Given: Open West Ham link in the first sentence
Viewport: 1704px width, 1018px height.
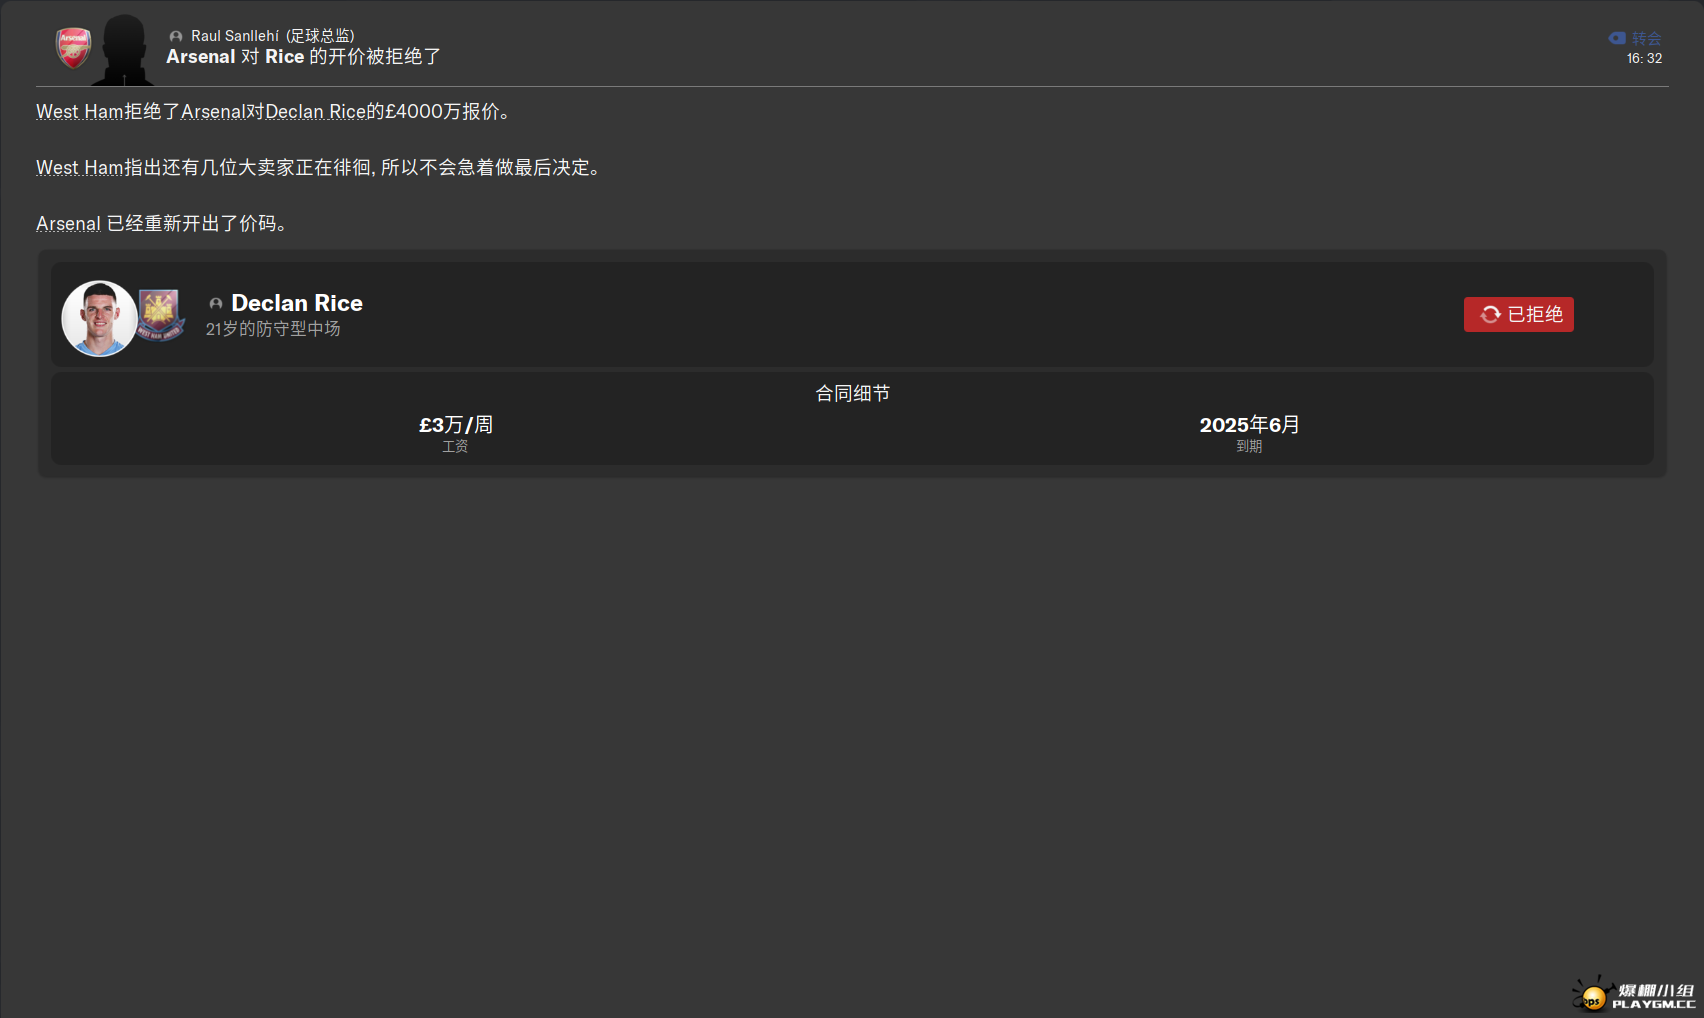Looking at the screenshot, I should (79, 112).
